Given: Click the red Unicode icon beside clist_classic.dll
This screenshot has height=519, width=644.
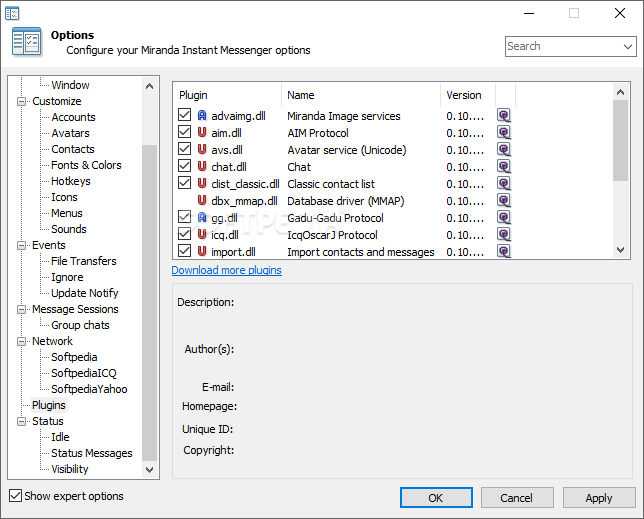Looking at the screenshot, I should click(202, 183).
